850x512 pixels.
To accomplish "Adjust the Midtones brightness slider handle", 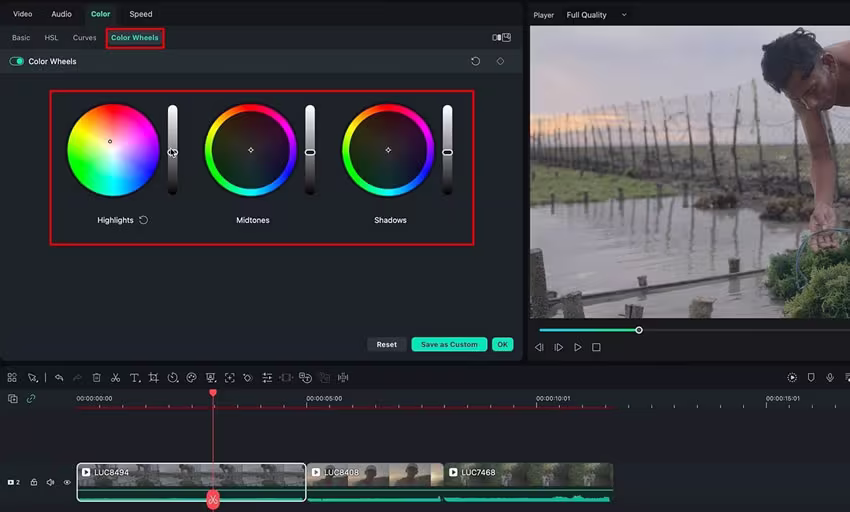I will pyautogui.click(x=310, y=152).
